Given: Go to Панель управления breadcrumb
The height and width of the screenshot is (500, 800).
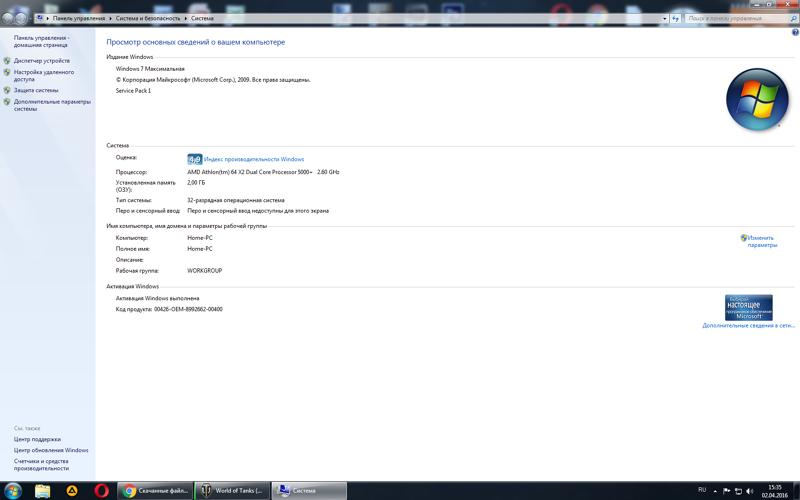Looking at the screenshot, I should tap(79, 18).
